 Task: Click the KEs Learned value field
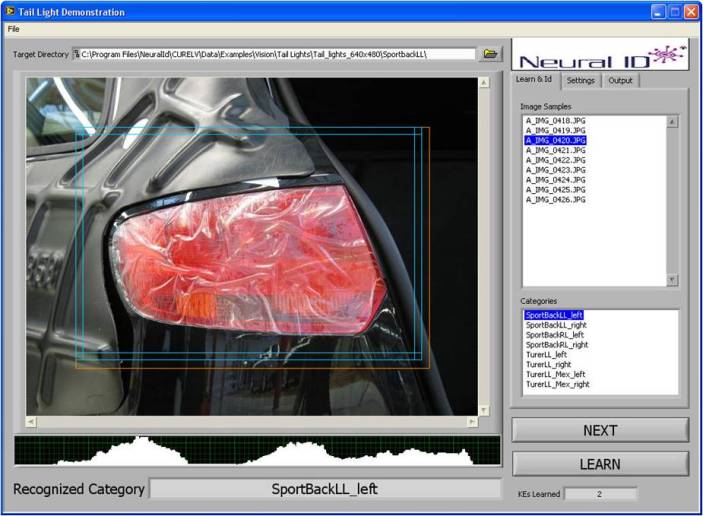(600, 494)
